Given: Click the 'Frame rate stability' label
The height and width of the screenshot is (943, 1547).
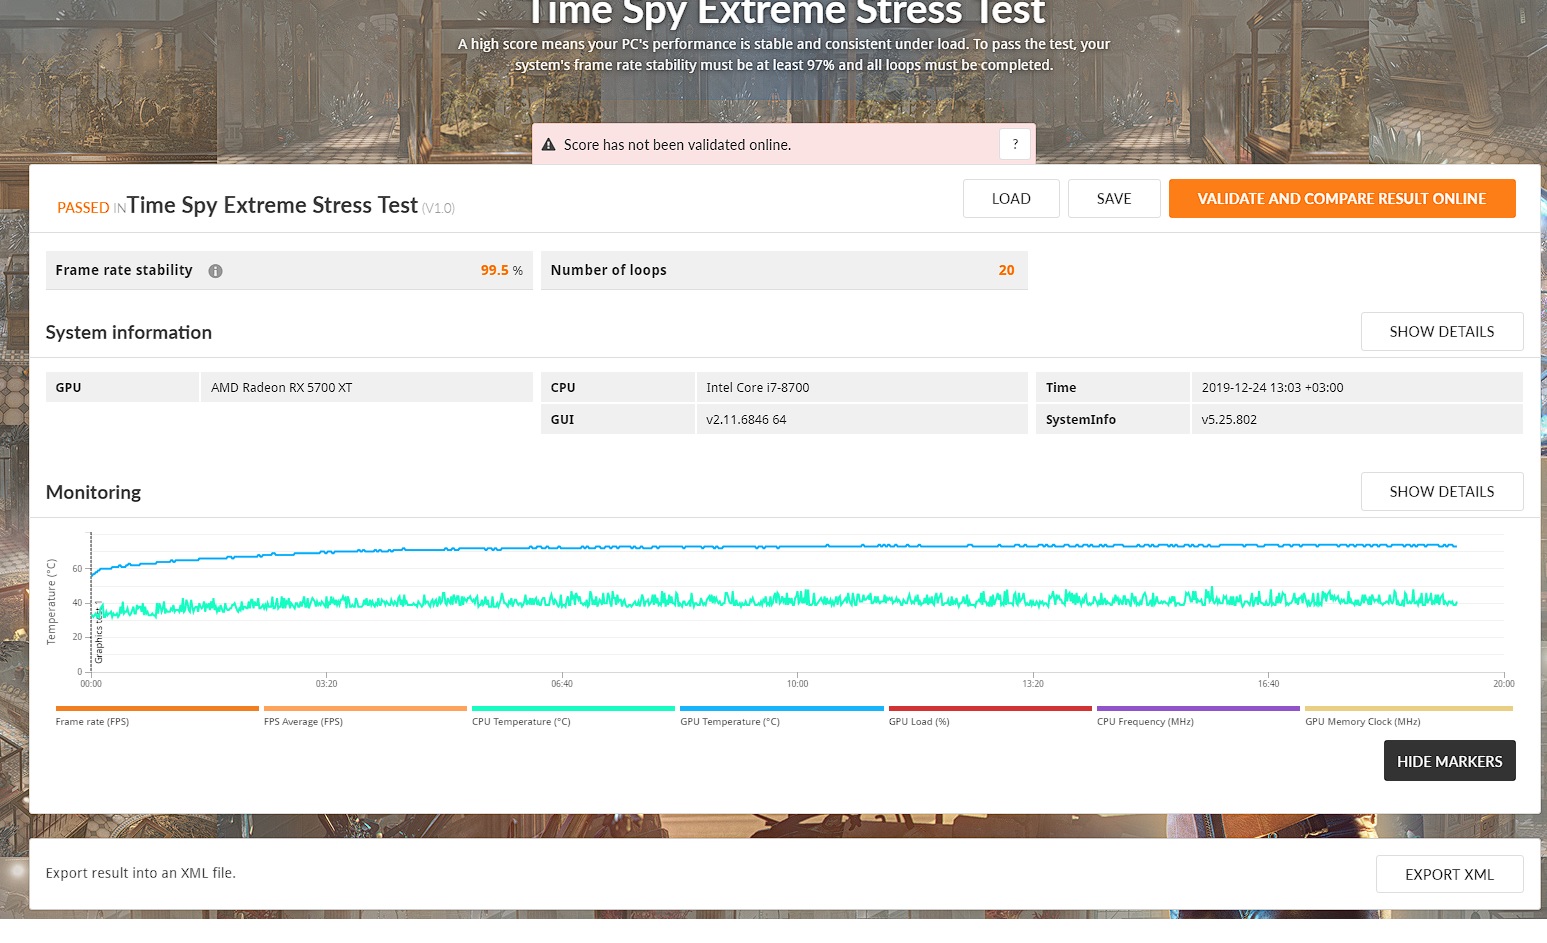Looking at the screenshot, I should (x=124, y=270).
